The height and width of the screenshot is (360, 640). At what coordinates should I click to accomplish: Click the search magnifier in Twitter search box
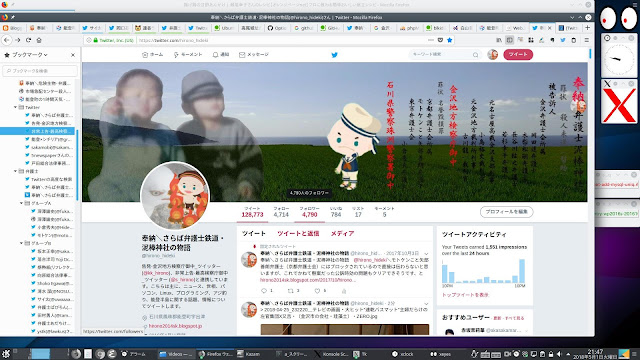[x=476, y=55]
